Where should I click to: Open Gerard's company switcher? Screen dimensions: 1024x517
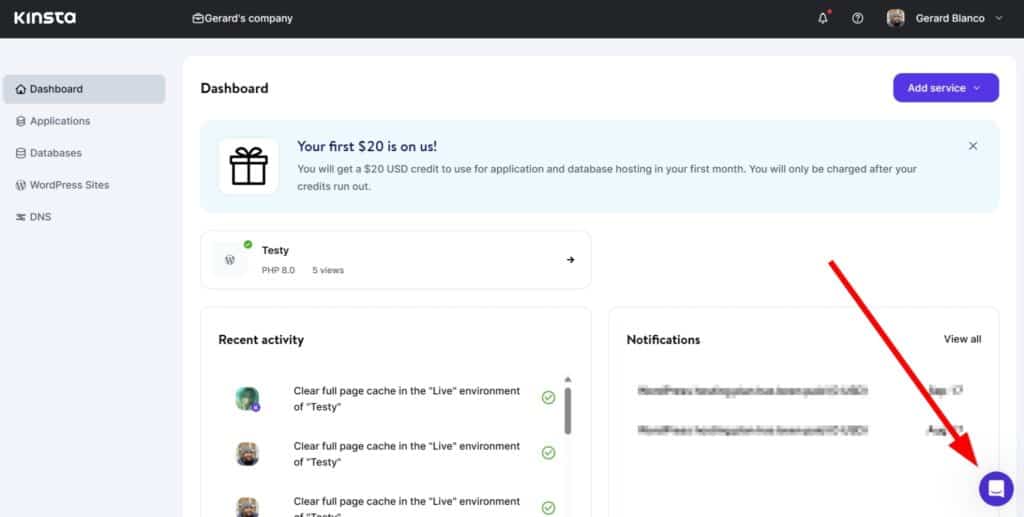tap(243, 18)
